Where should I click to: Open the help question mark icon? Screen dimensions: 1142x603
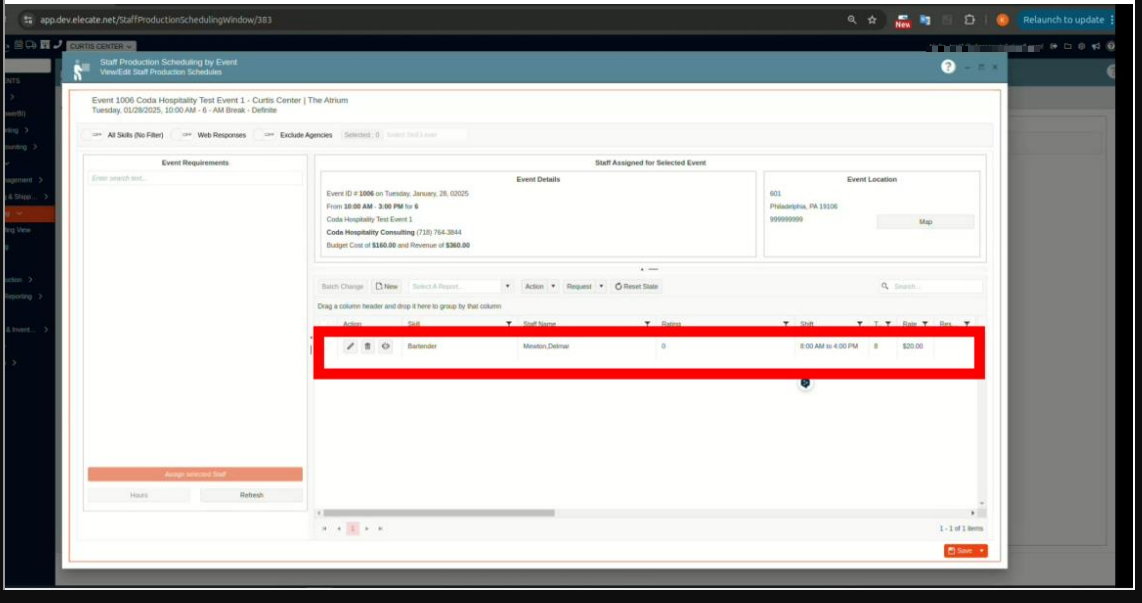[948, 66]
